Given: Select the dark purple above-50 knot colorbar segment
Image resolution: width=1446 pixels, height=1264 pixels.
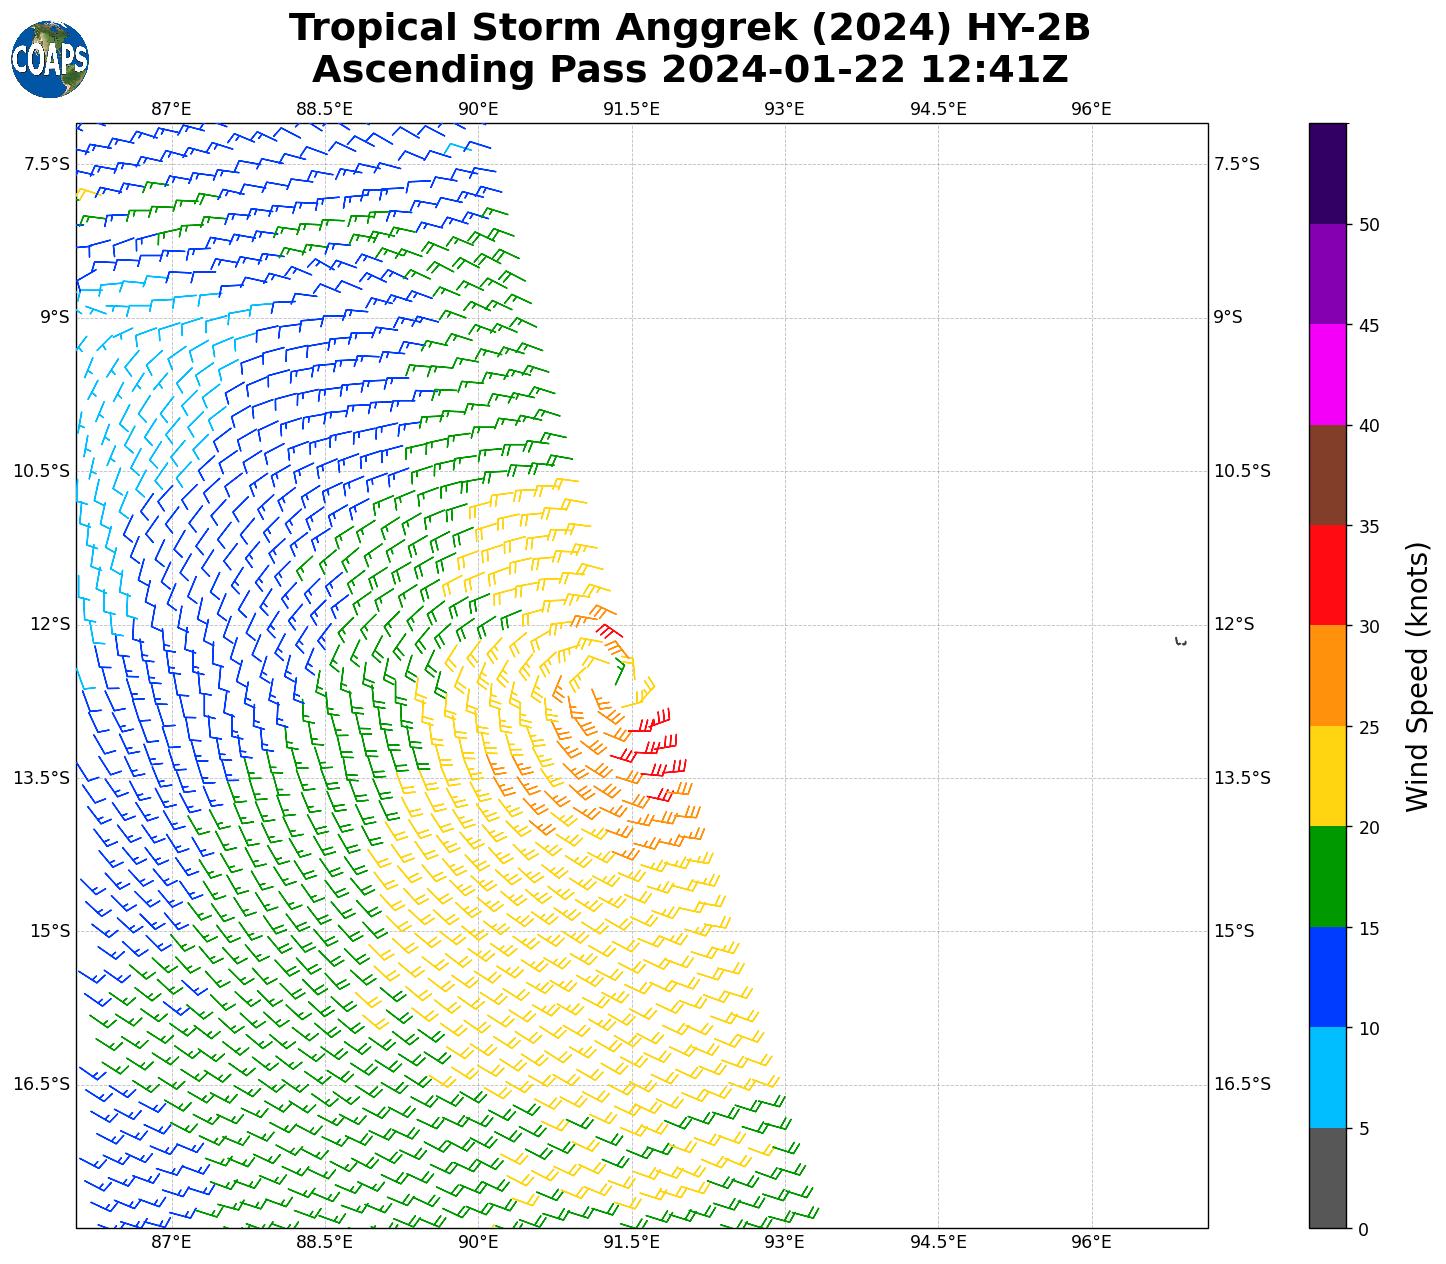Looking at the screenshot, I should click(x=1328, y=173).
